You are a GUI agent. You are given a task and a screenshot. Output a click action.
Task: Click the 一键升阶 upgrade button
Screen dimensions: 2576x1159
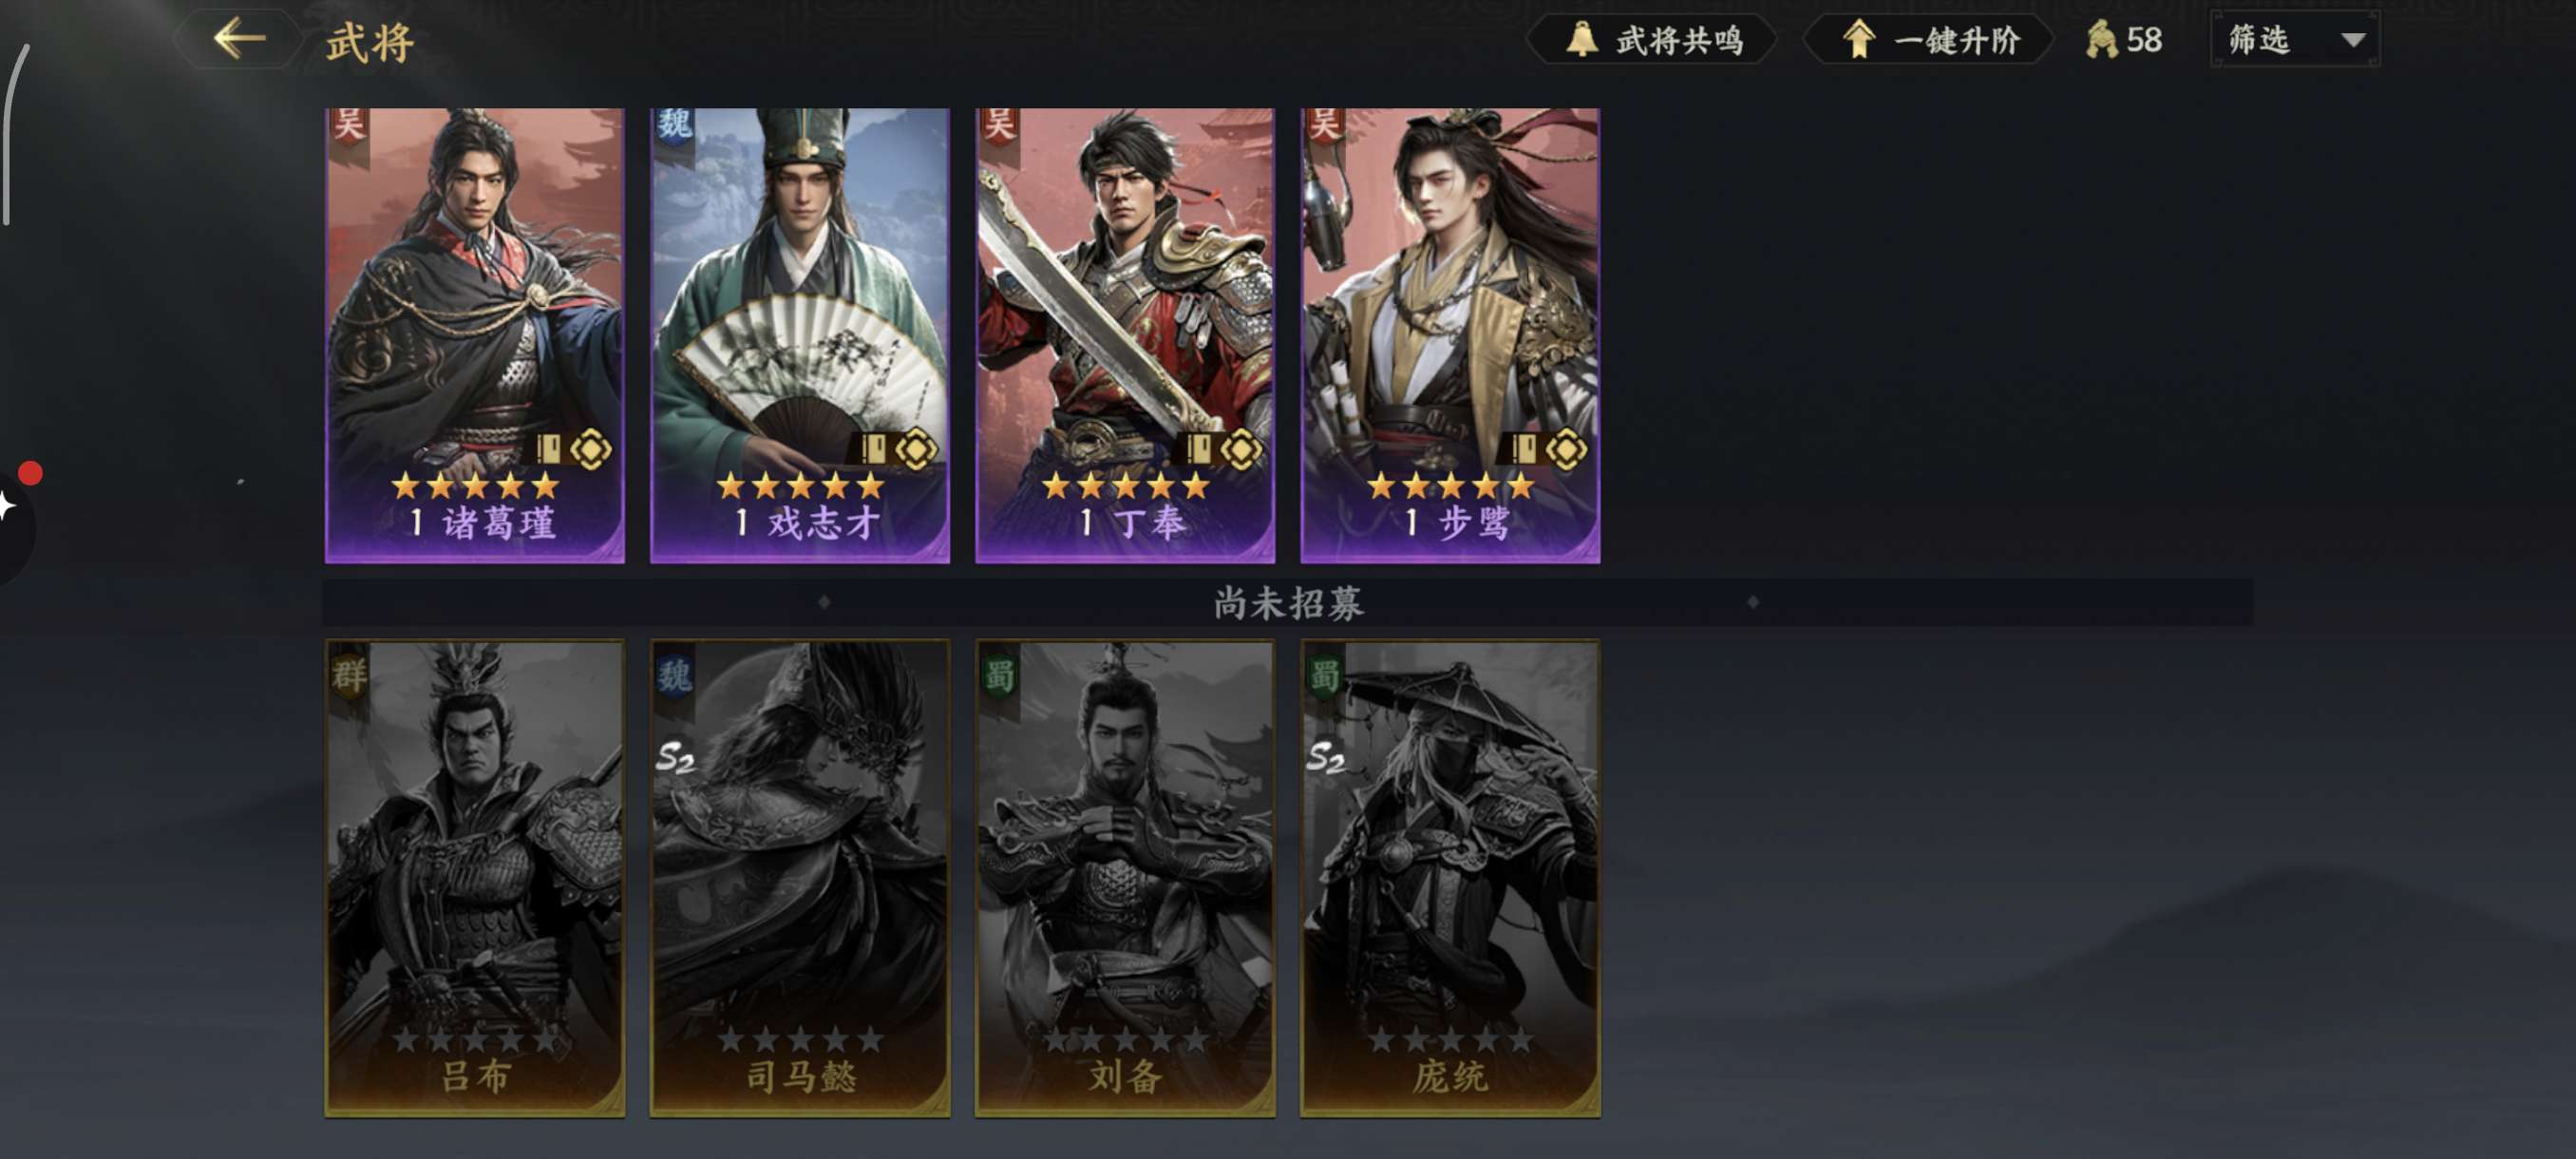(1928, 40)
